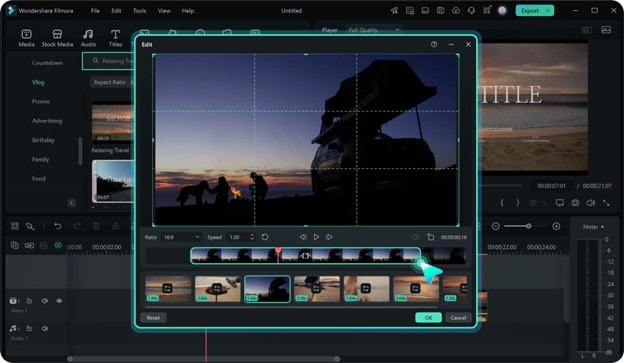
Task: Step to previous frame in Edit dialog
Action: 303,237
